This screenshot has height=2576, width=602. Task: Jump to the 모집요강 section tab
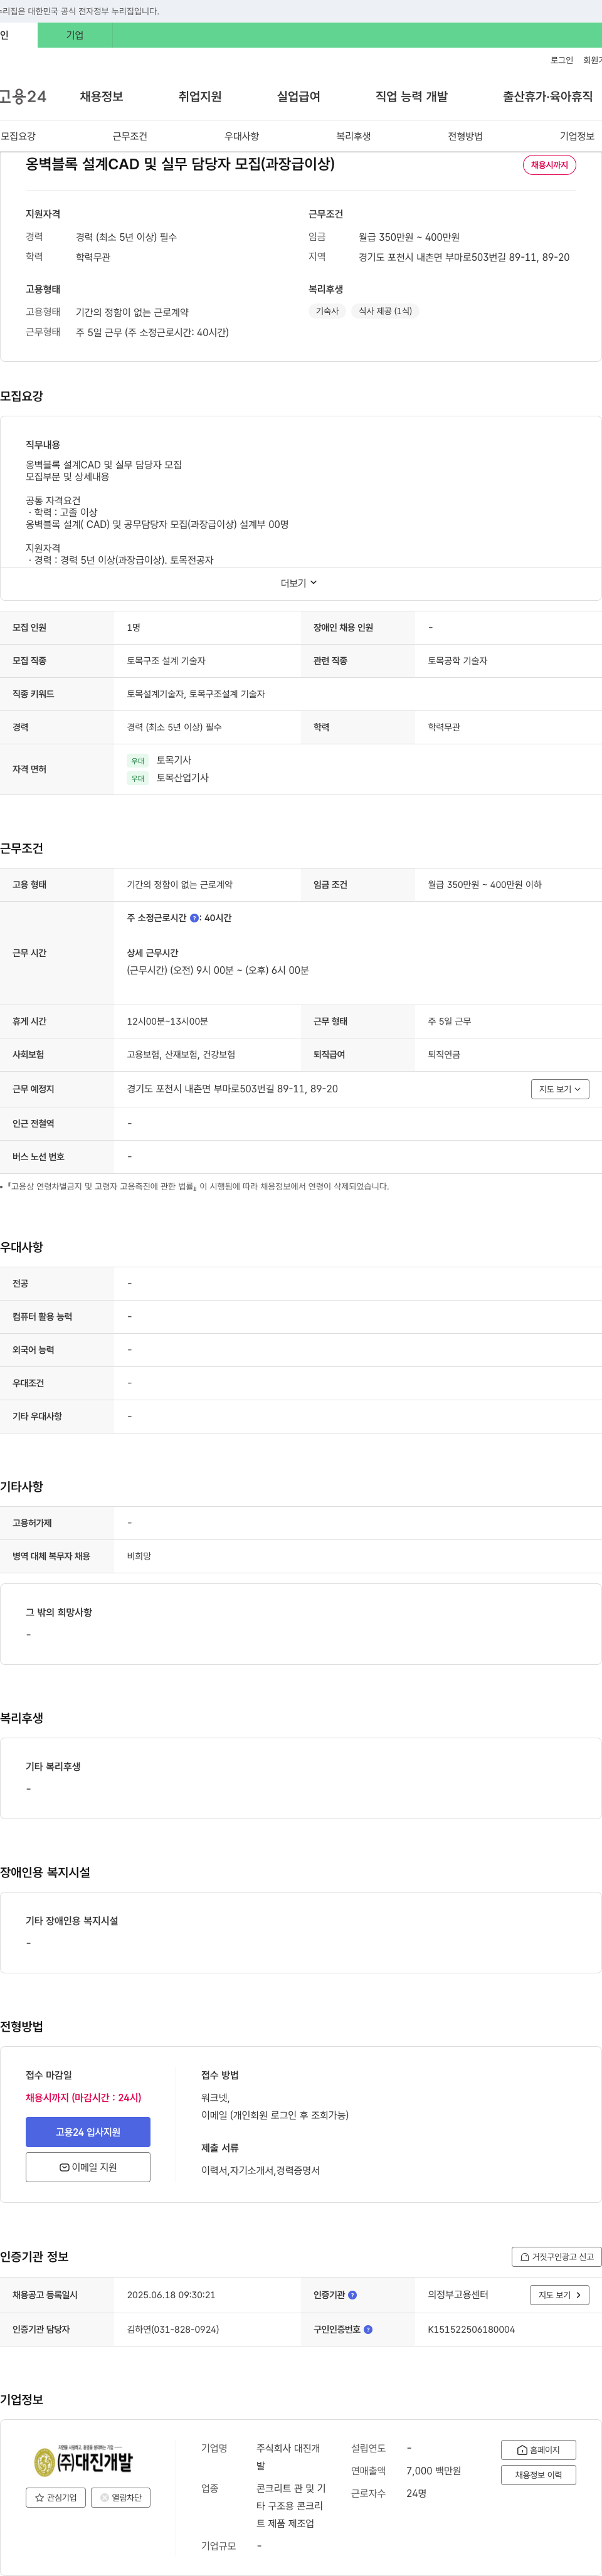[18, 136]
